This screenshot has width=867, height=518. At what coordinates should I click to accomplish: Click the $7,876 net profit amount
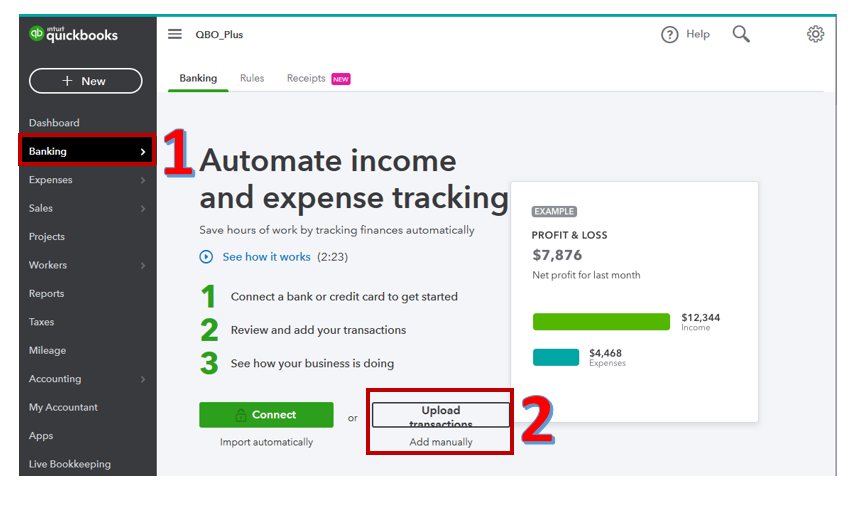click(557, 255)
